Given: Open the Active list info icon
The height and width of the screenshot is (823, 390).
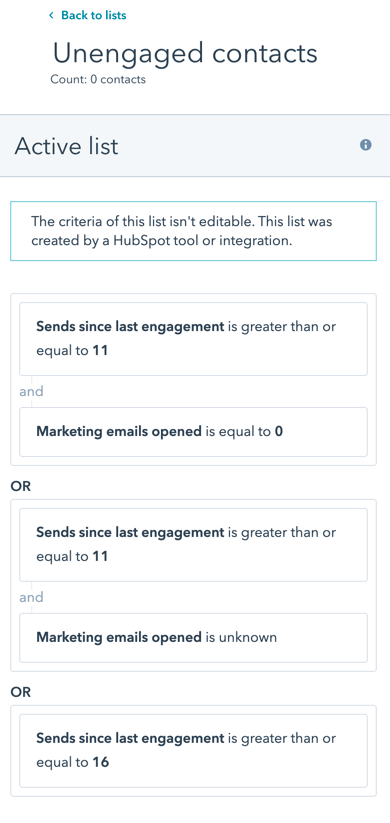Looking at the screenshot, I should coord(365,145).
